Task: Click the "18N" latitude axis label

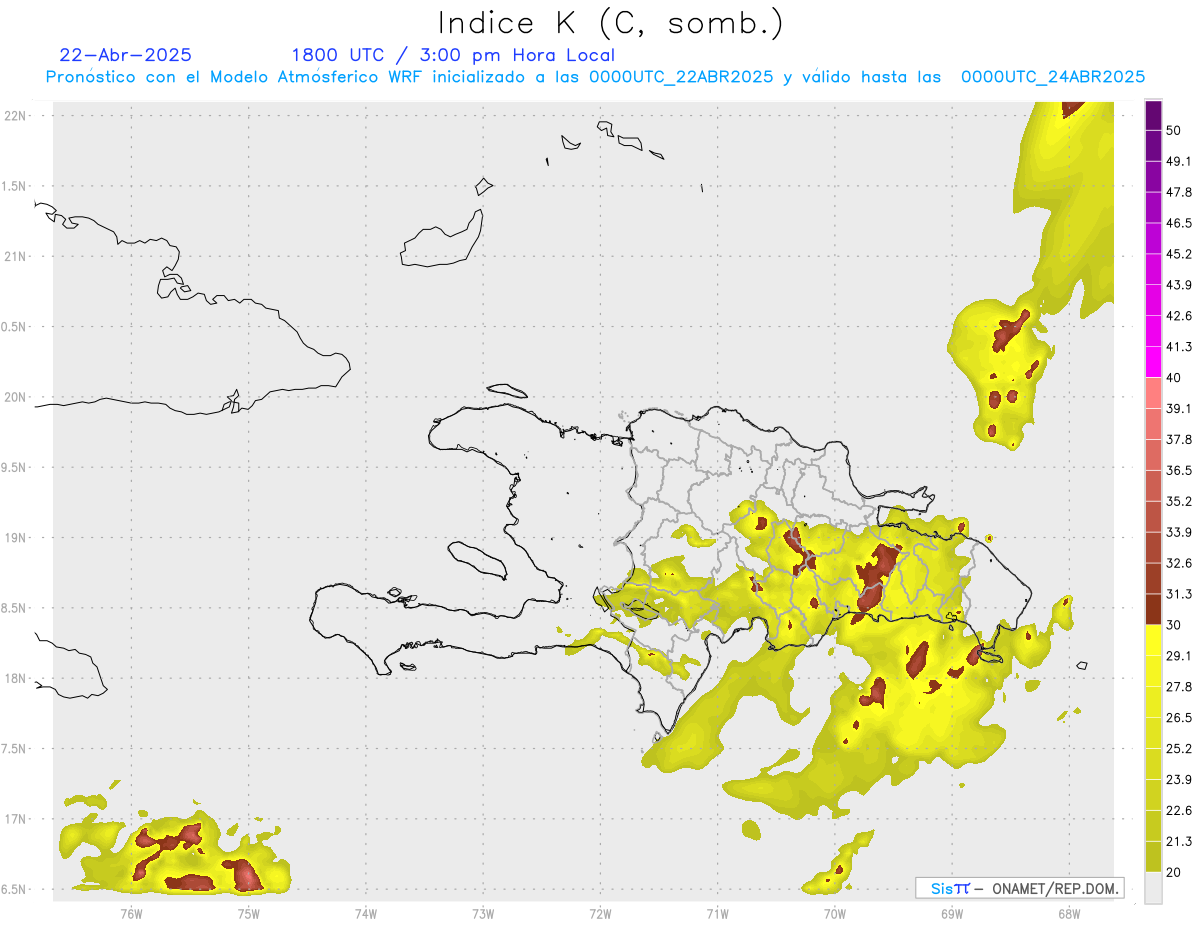Action: click(x=15, y=679)
